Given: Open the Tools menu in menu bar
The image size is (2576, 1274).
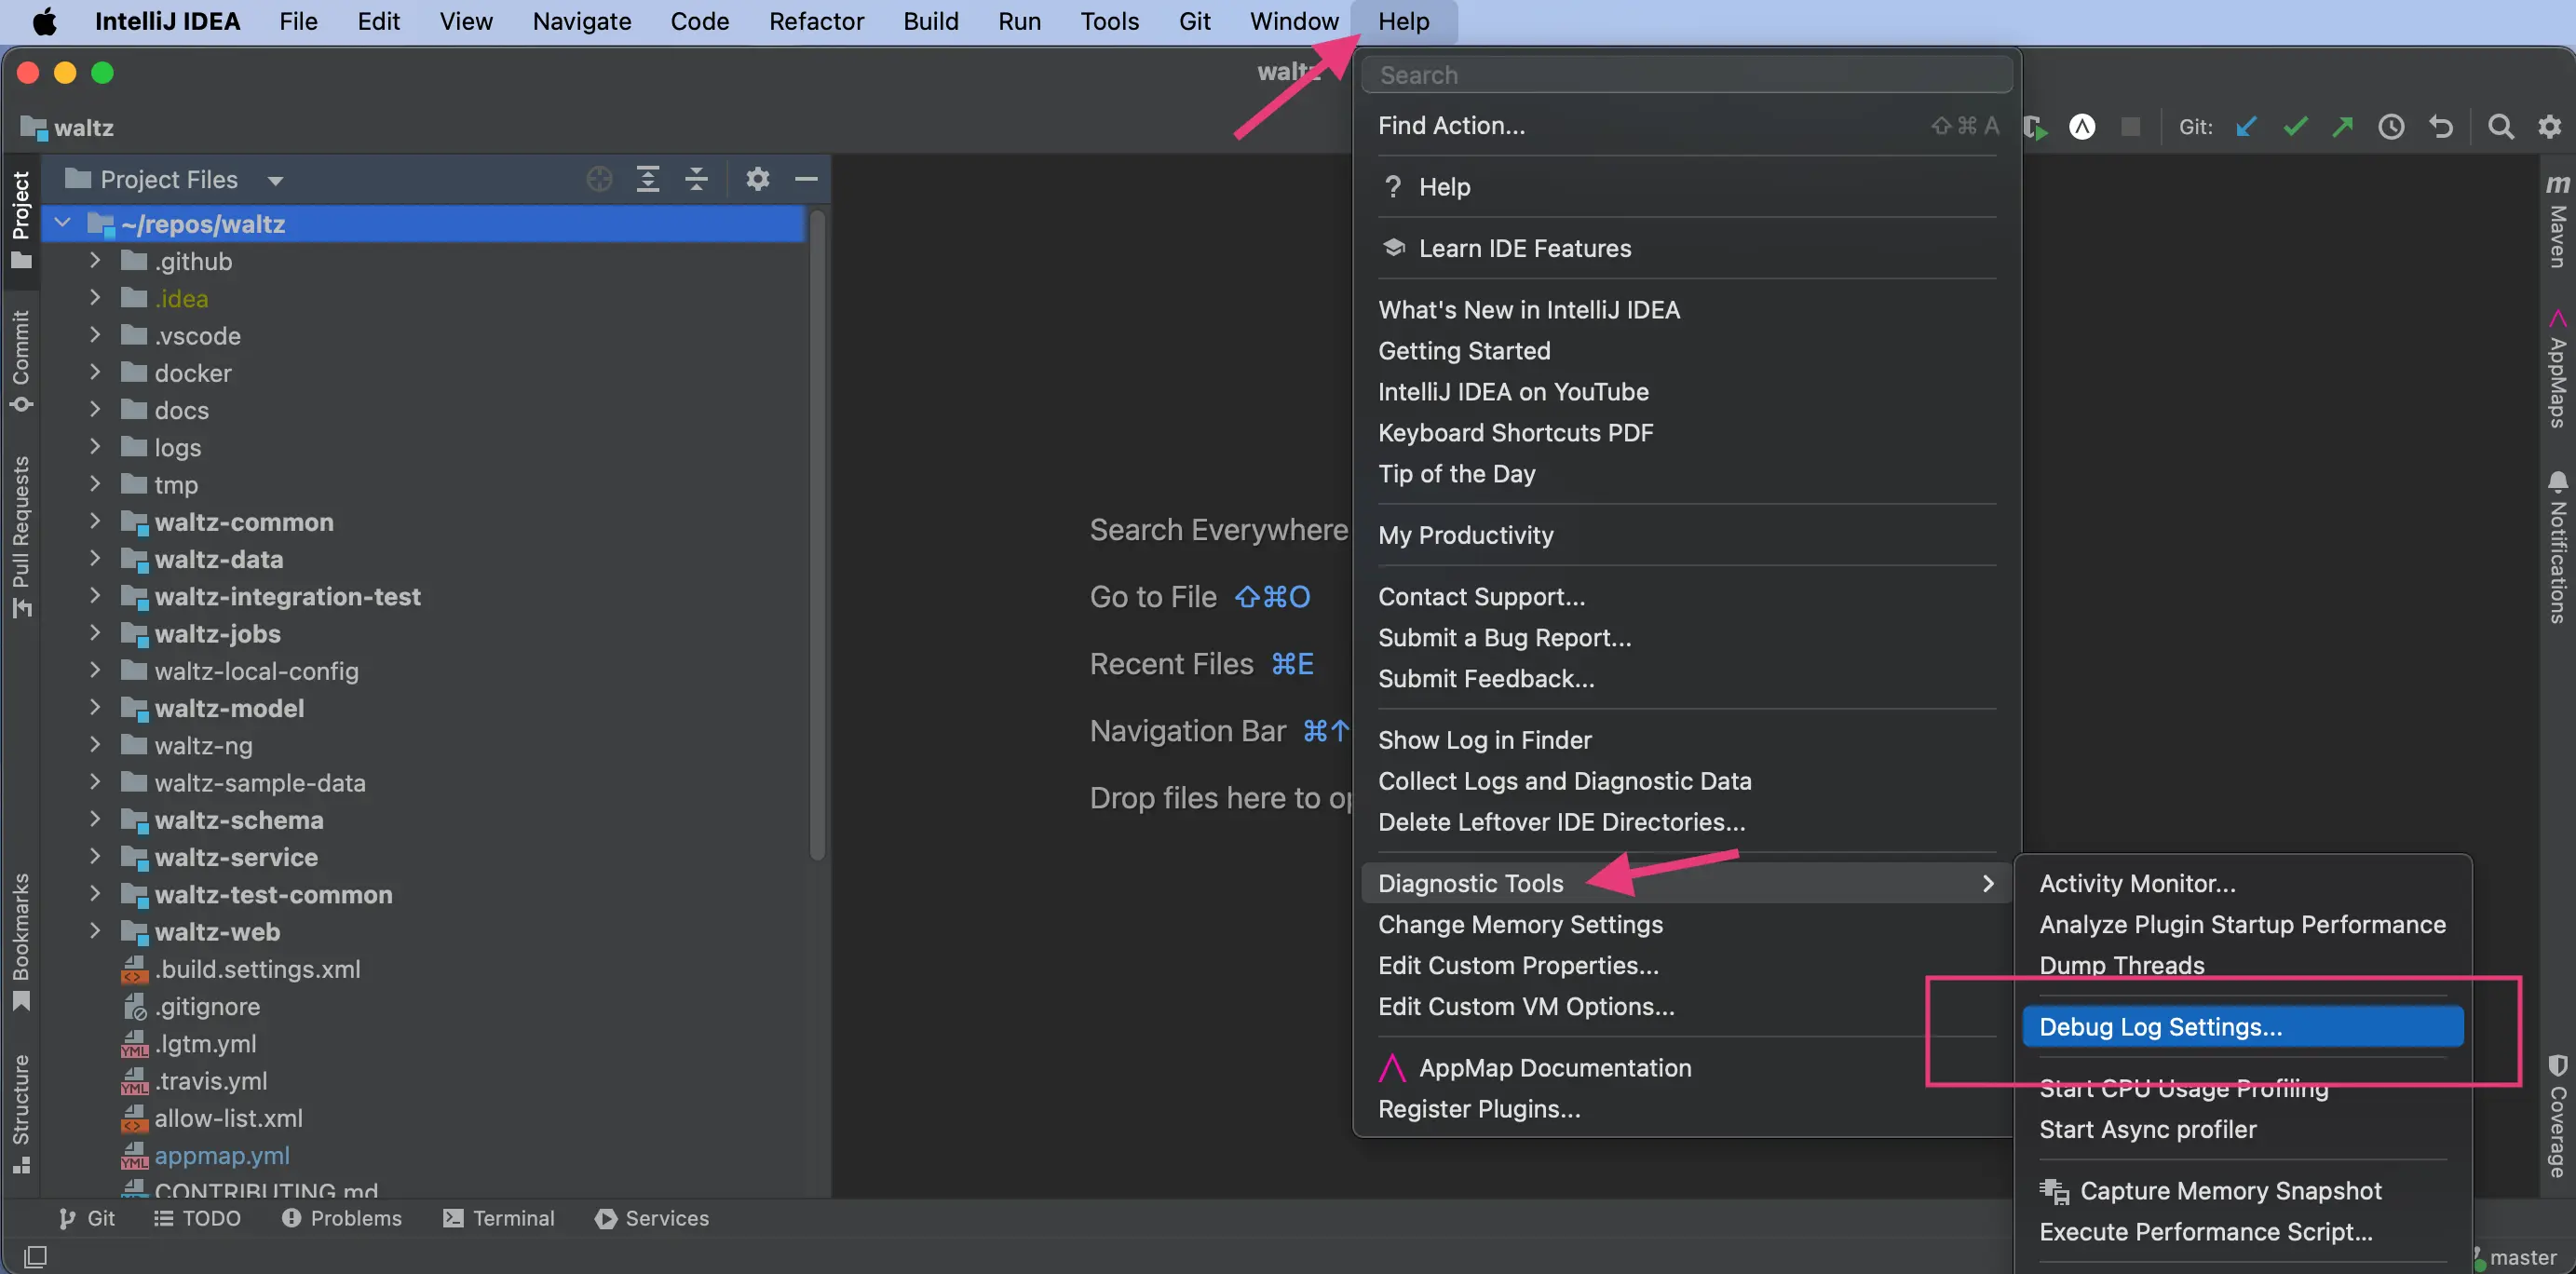Looking at the screenshot, I should (1109, 21).
